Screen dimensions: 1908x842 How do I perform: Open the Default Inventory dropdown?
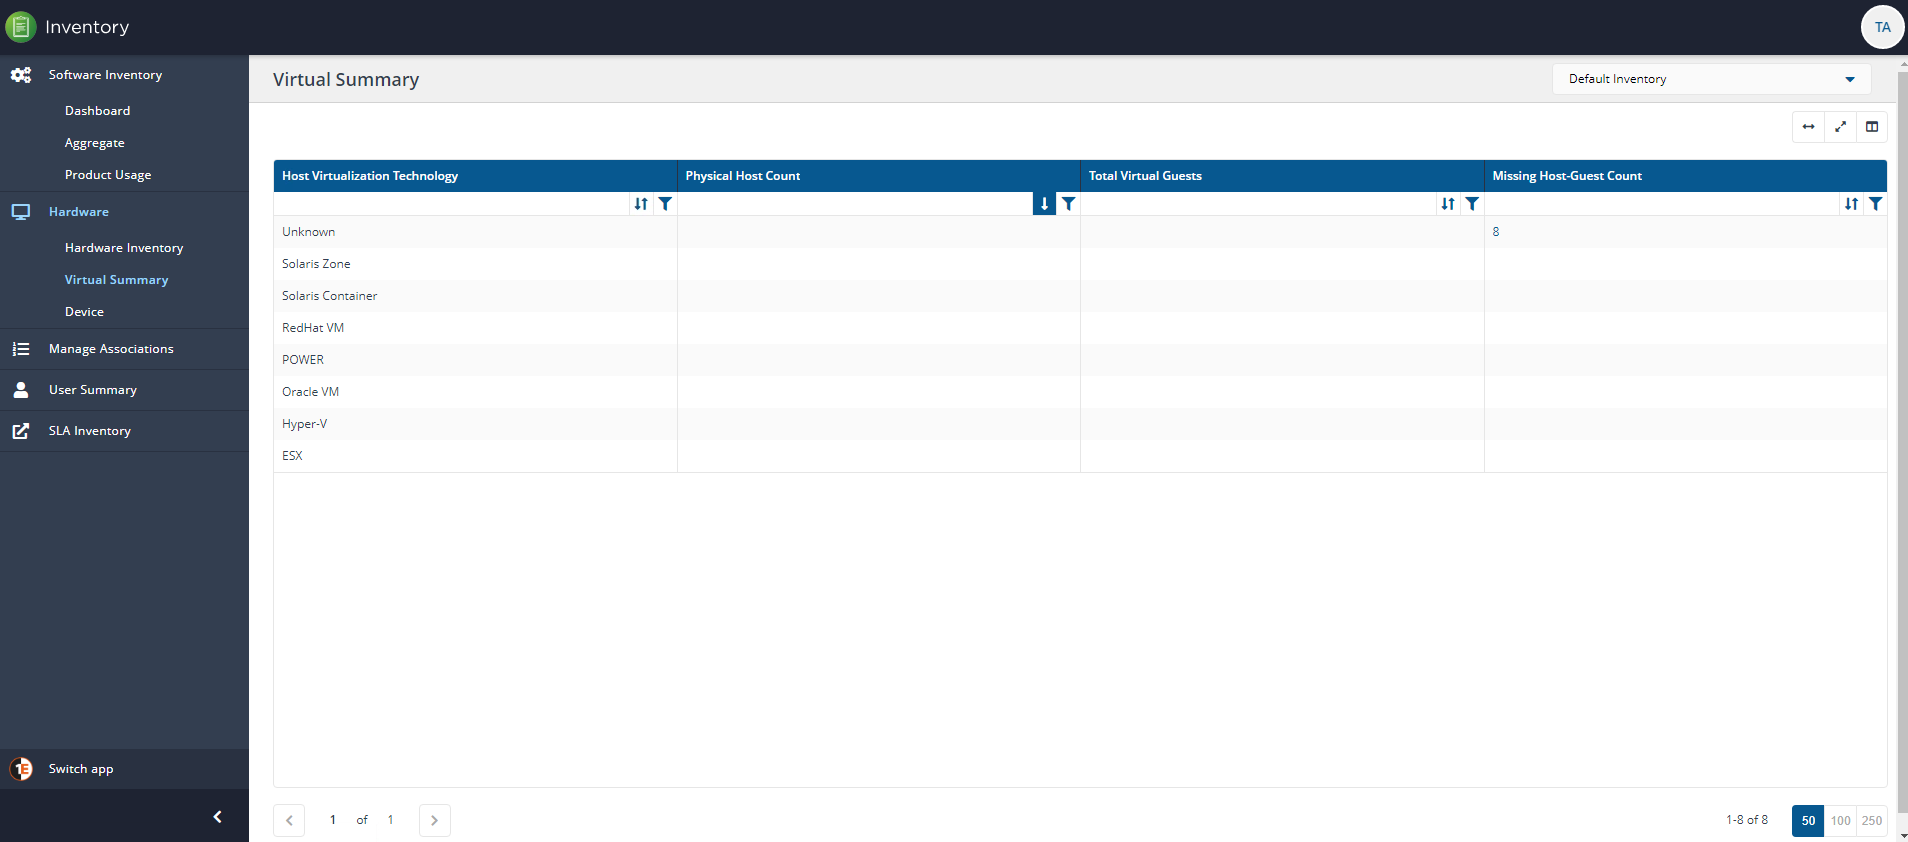[1711, 79]
